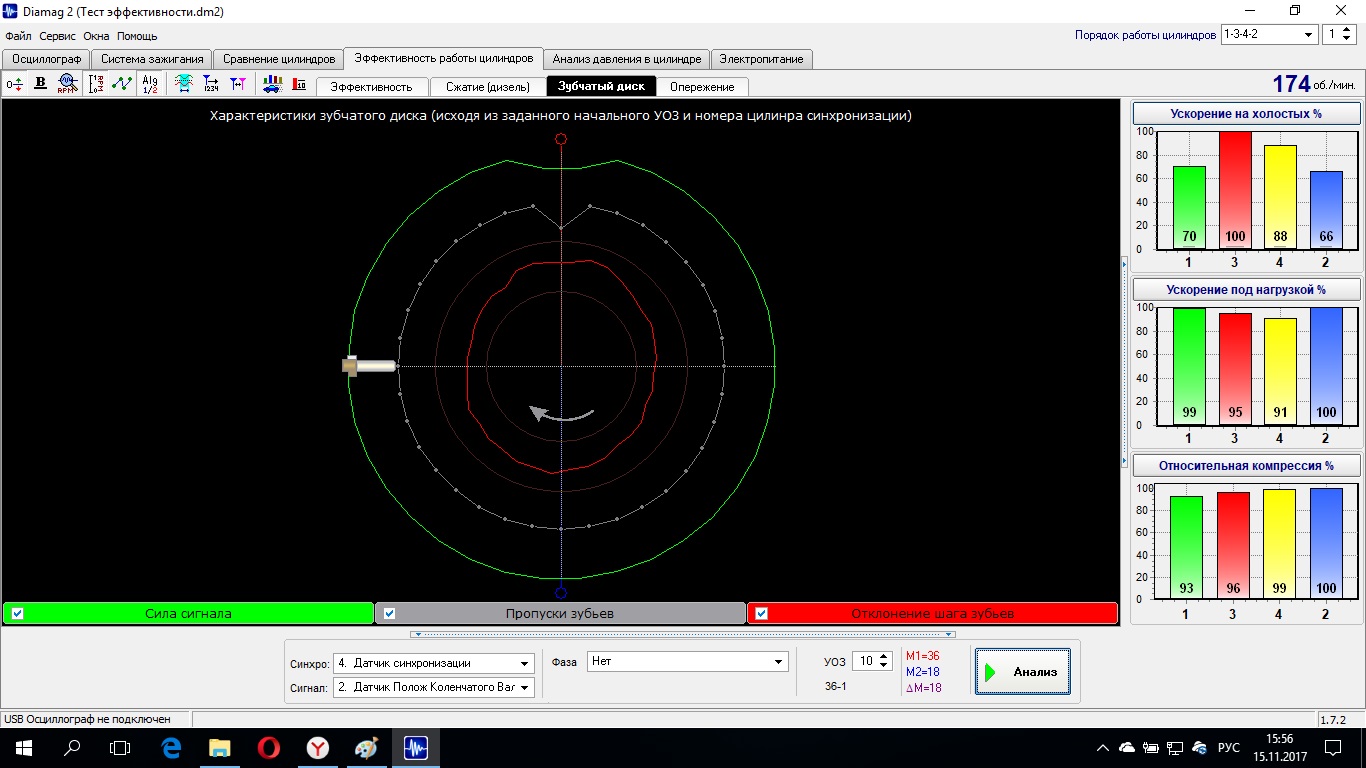Click the Ускорение на холостых % header
Image resolution: width=1366 pixels, height=768 pixels.
click(1246, 114)
